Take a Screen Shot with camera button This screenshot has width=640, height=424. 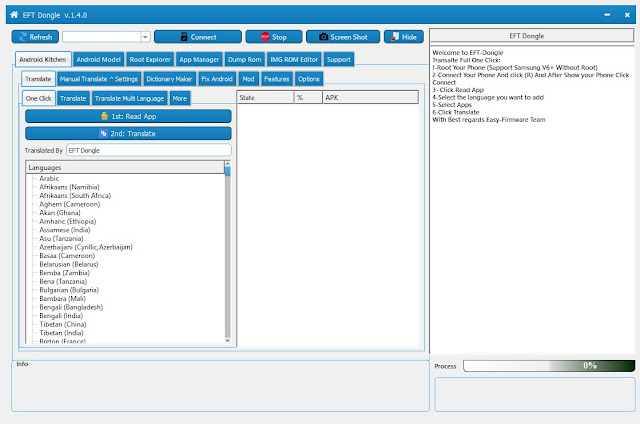(x=343, y=37)
